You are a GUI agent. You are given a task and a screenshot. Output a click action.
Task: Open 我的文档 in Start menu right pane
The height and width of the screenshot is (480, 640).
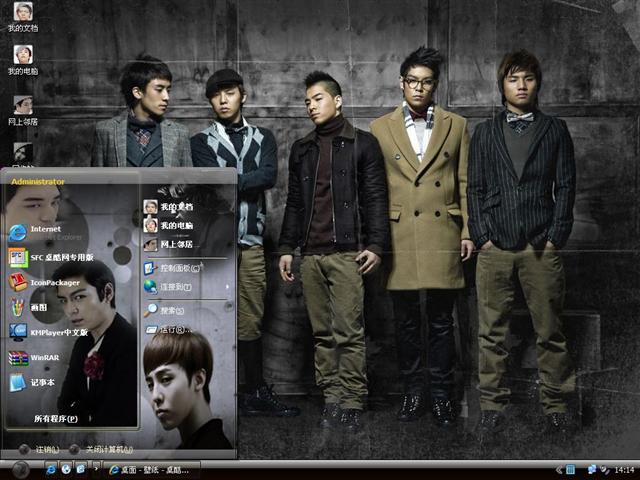coord(168,207)
